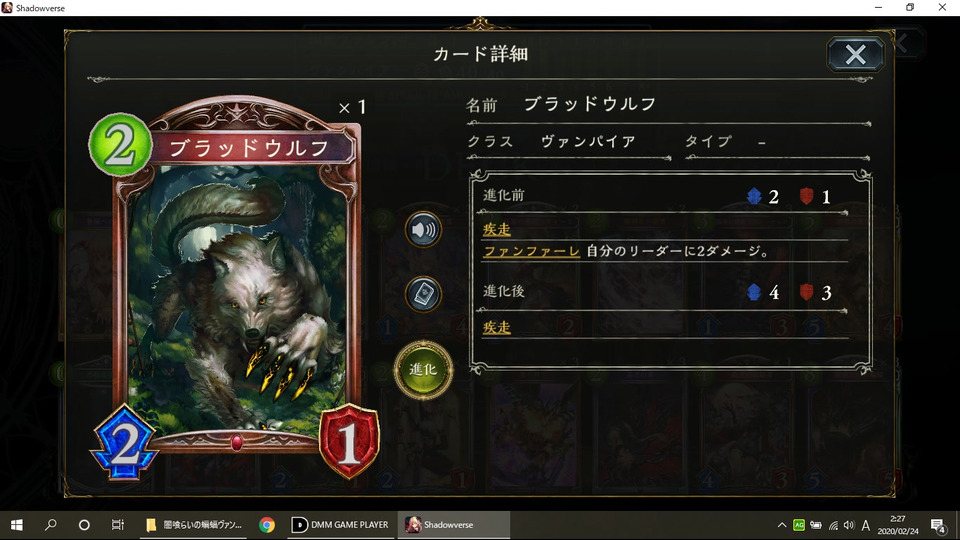Open Windows taskbar search
The image size is (960, 540).
tap(51, 525)
